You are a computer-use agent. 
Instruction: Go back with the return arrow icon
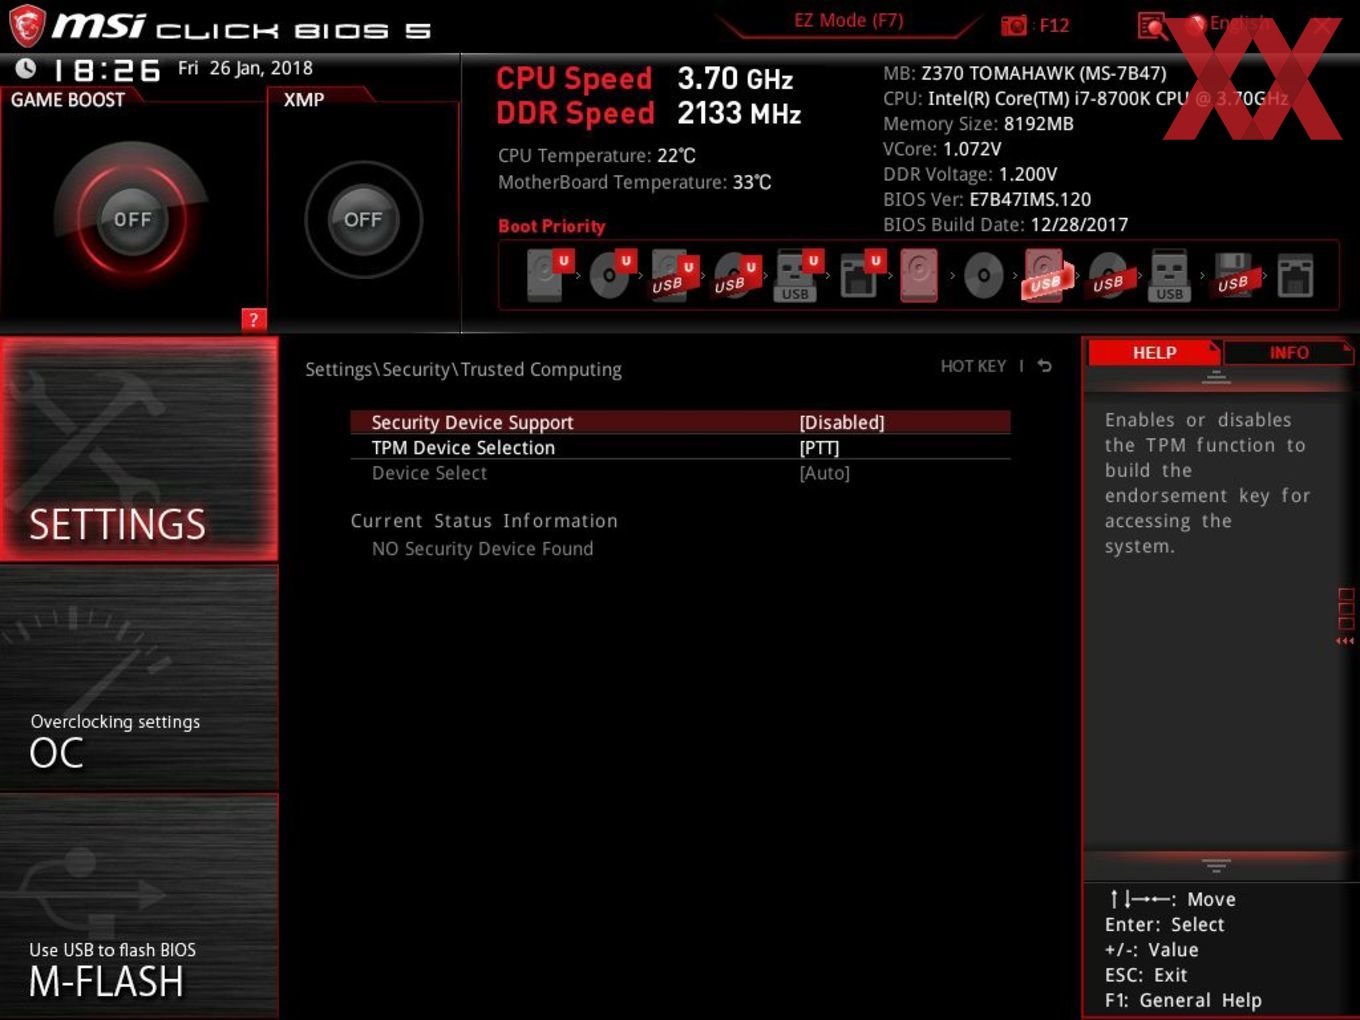coord(1044,366)
